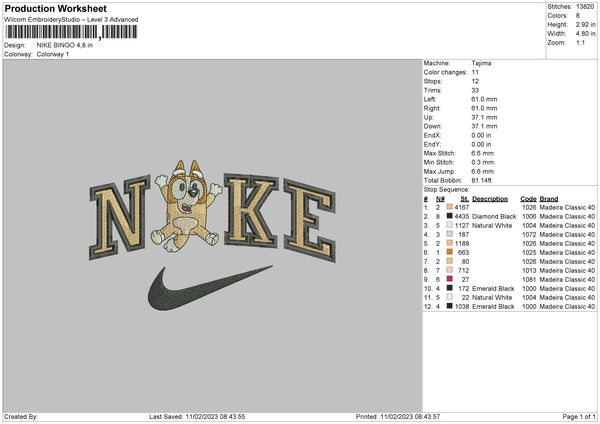The height and width of the screenshot is (424, 600).
Task: Select the colorway value 'Colorway 1'
Action: point(53,54)
